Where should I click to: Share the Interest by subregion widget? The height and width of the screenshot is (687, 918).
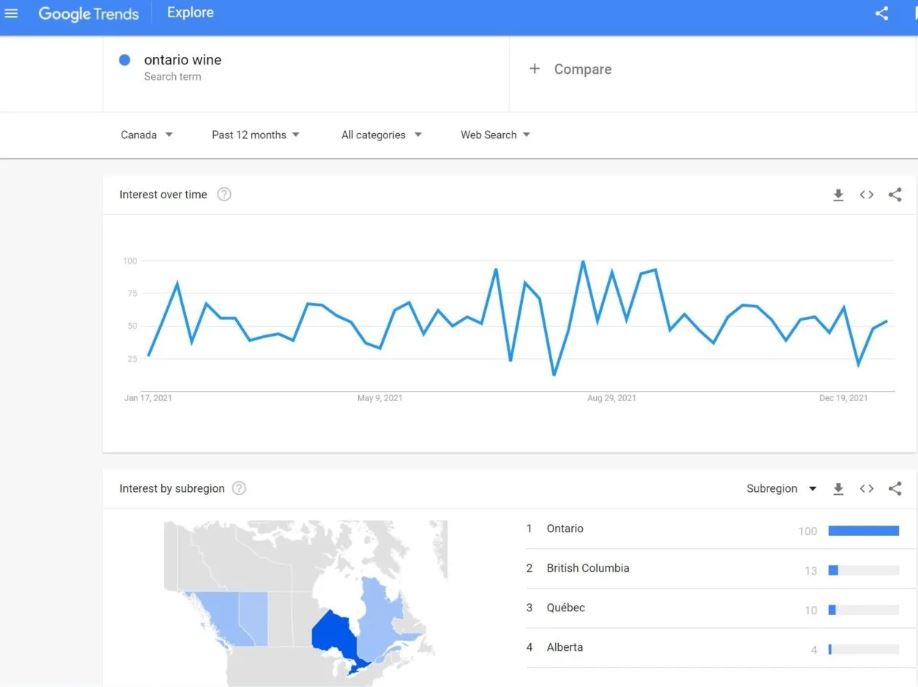(895, 489)
